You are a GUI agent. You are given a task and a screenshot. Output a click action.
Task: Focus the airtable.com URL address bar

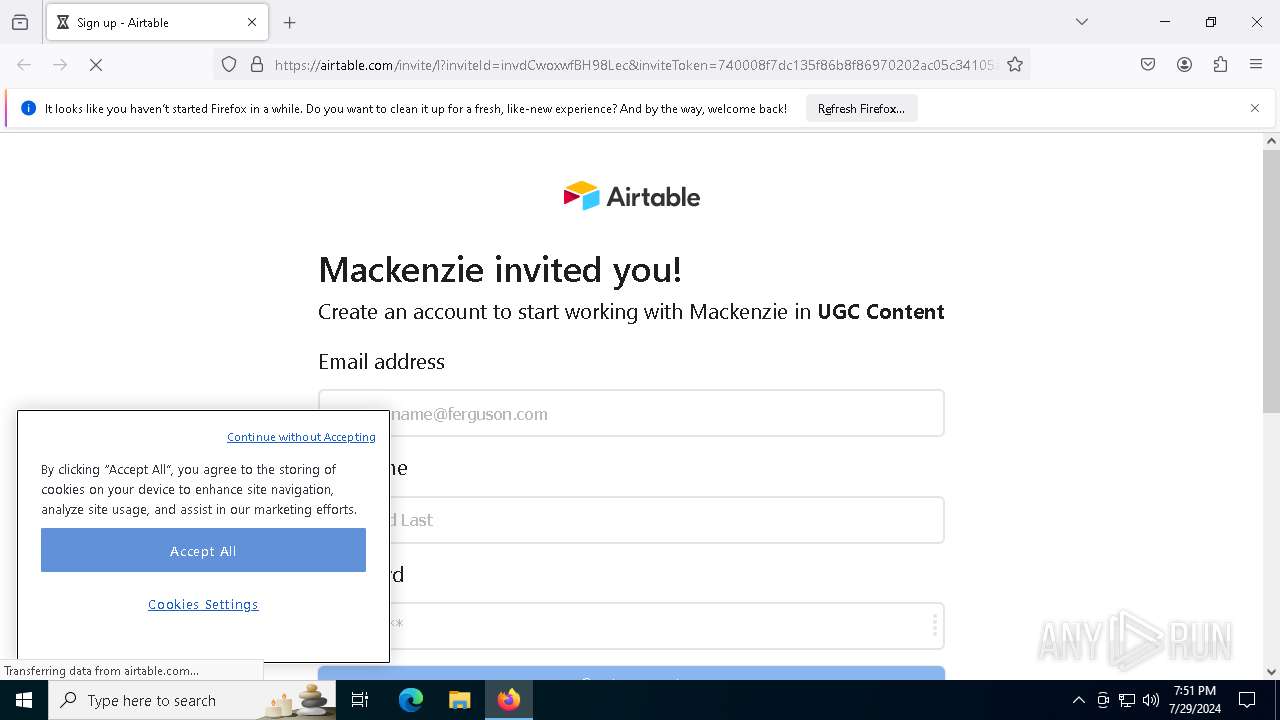(634, 65)
